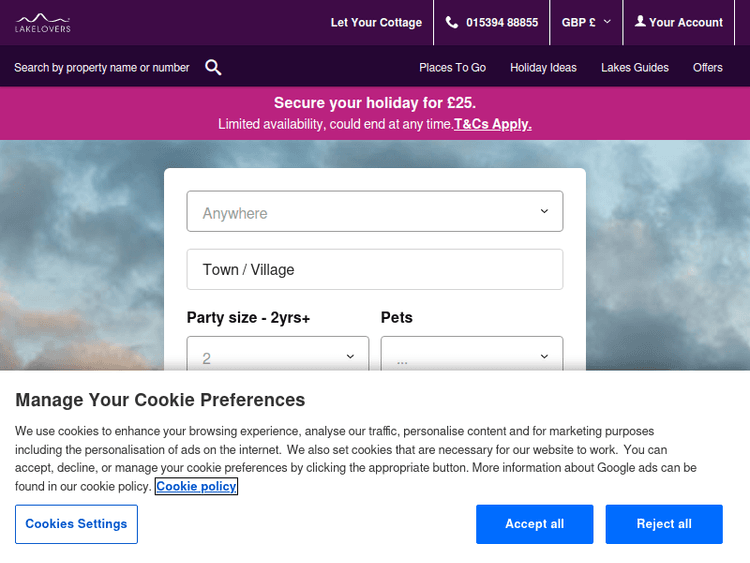This screenshot has width=750, height=563.
Task: Click the magnifying glass search icon
Action: [x=213, y=67]
